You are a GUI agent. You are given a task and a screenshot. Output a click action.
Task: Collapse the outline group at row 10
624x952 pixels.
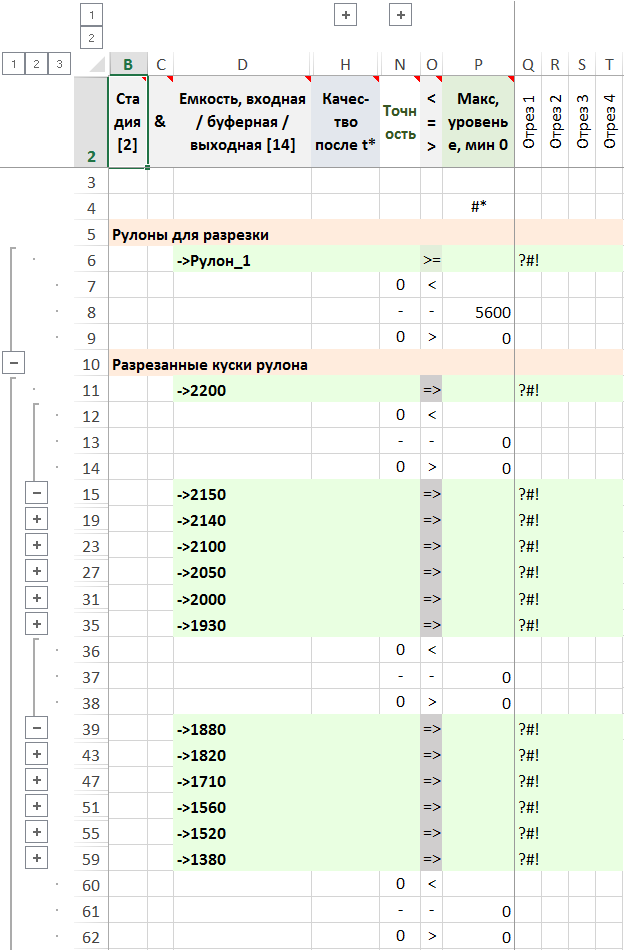click(14, 363)
